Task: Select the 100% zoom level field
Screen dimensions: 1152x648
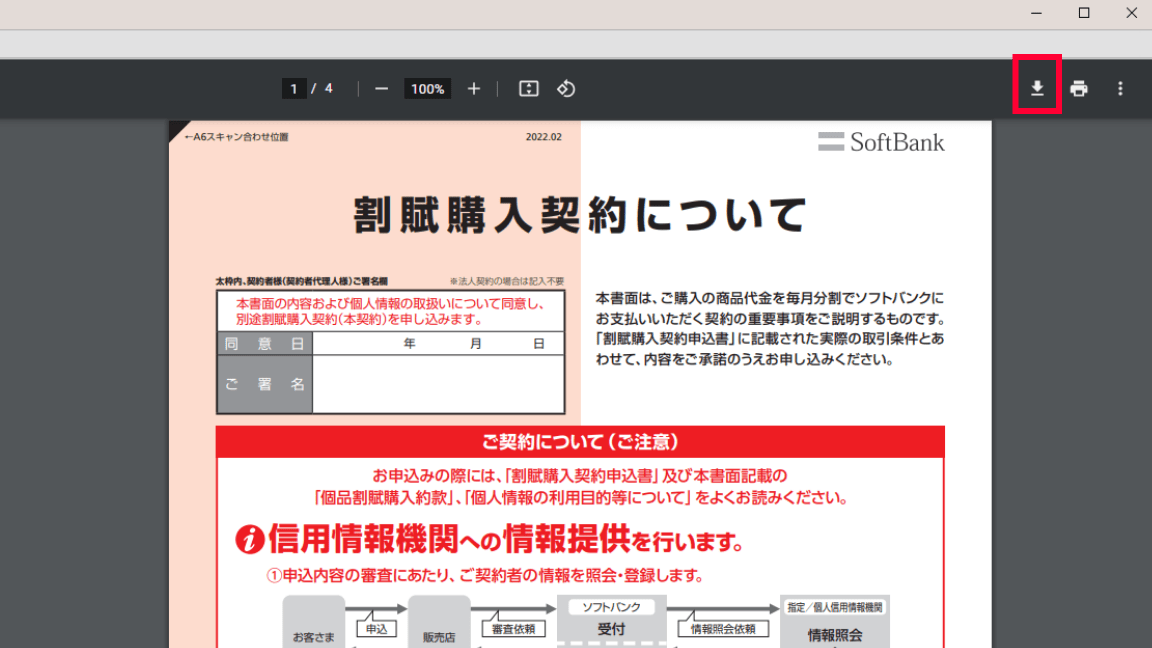Action: click(427, 89)
